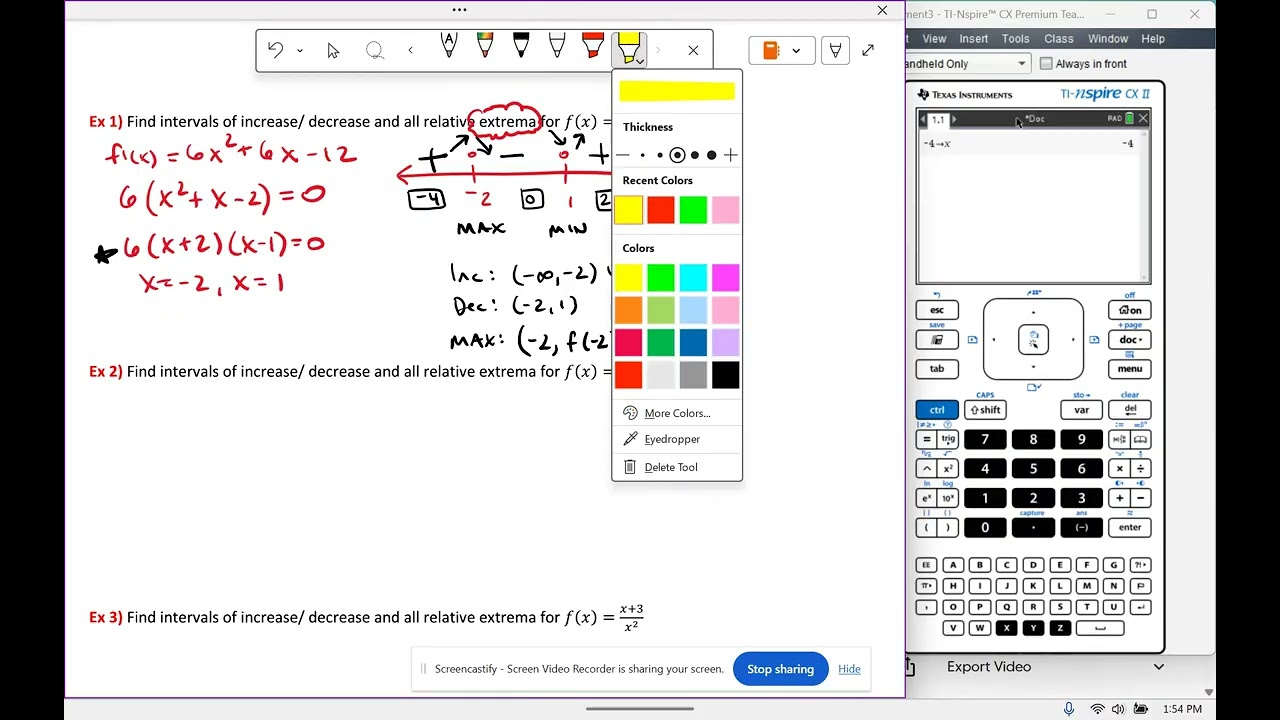The height and width of the screenshot is (720, 1280).
Task: Click the undo arrow in pen toolbar
Action: tap(275, 50)
